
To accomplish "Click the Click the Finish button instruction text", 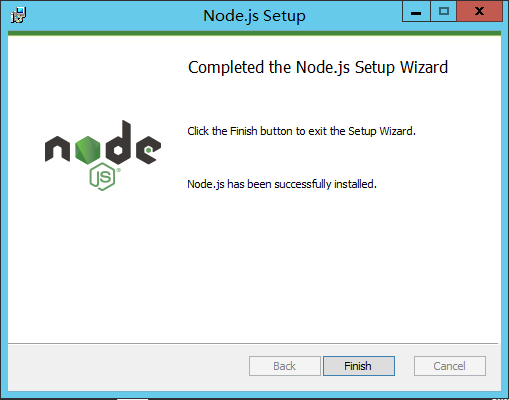I will coord(301,131).
